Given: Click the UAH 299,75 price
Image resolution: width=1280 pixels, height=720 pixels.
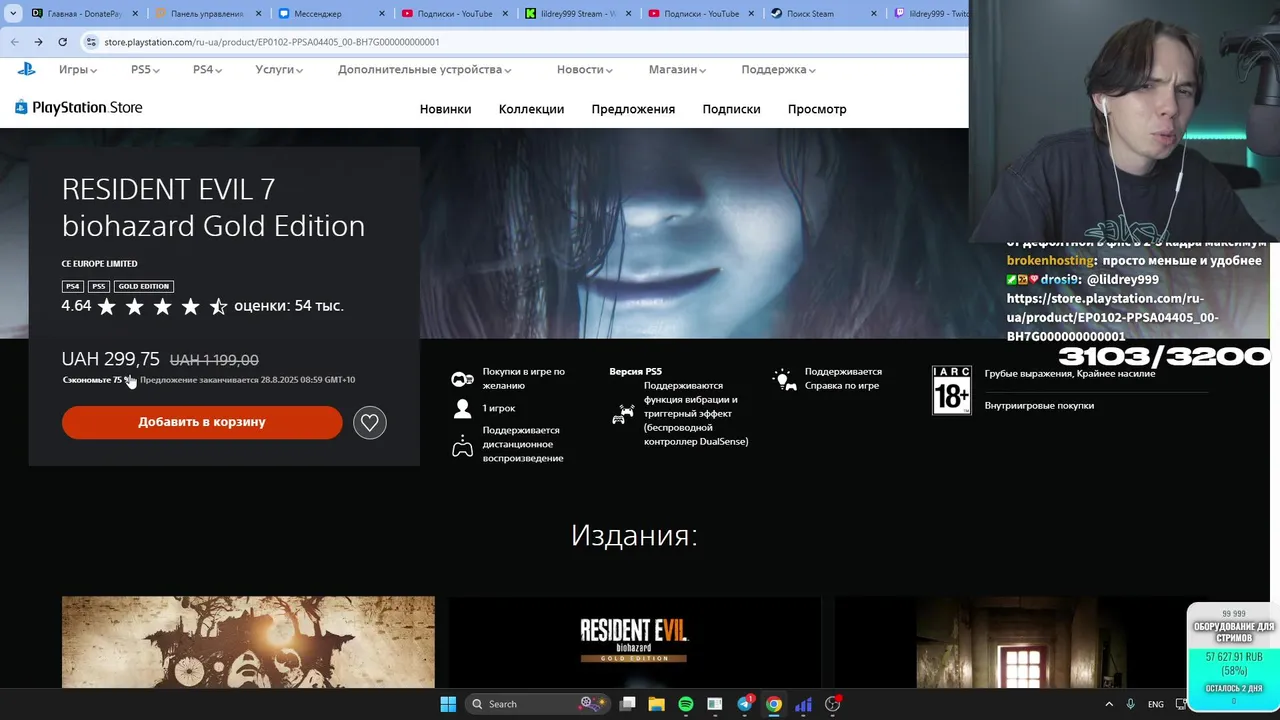Looking at the screenshot, I should [x=110, y=359].
